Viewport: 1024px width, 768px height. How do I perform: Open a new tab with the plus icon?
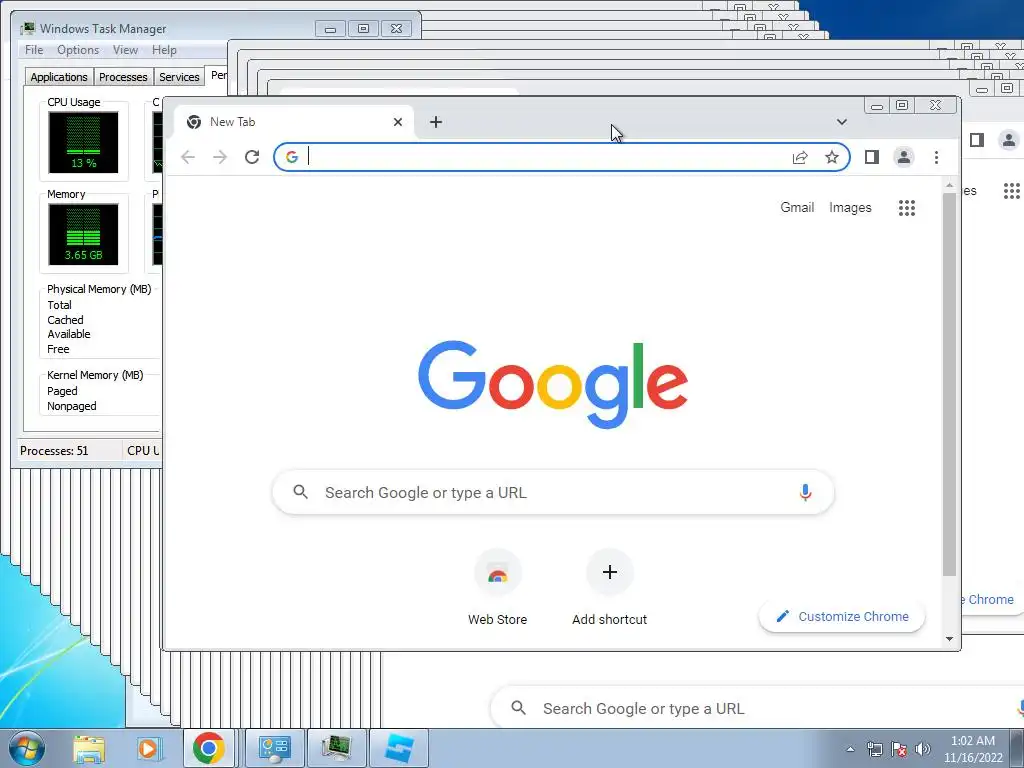click(436, 122)
